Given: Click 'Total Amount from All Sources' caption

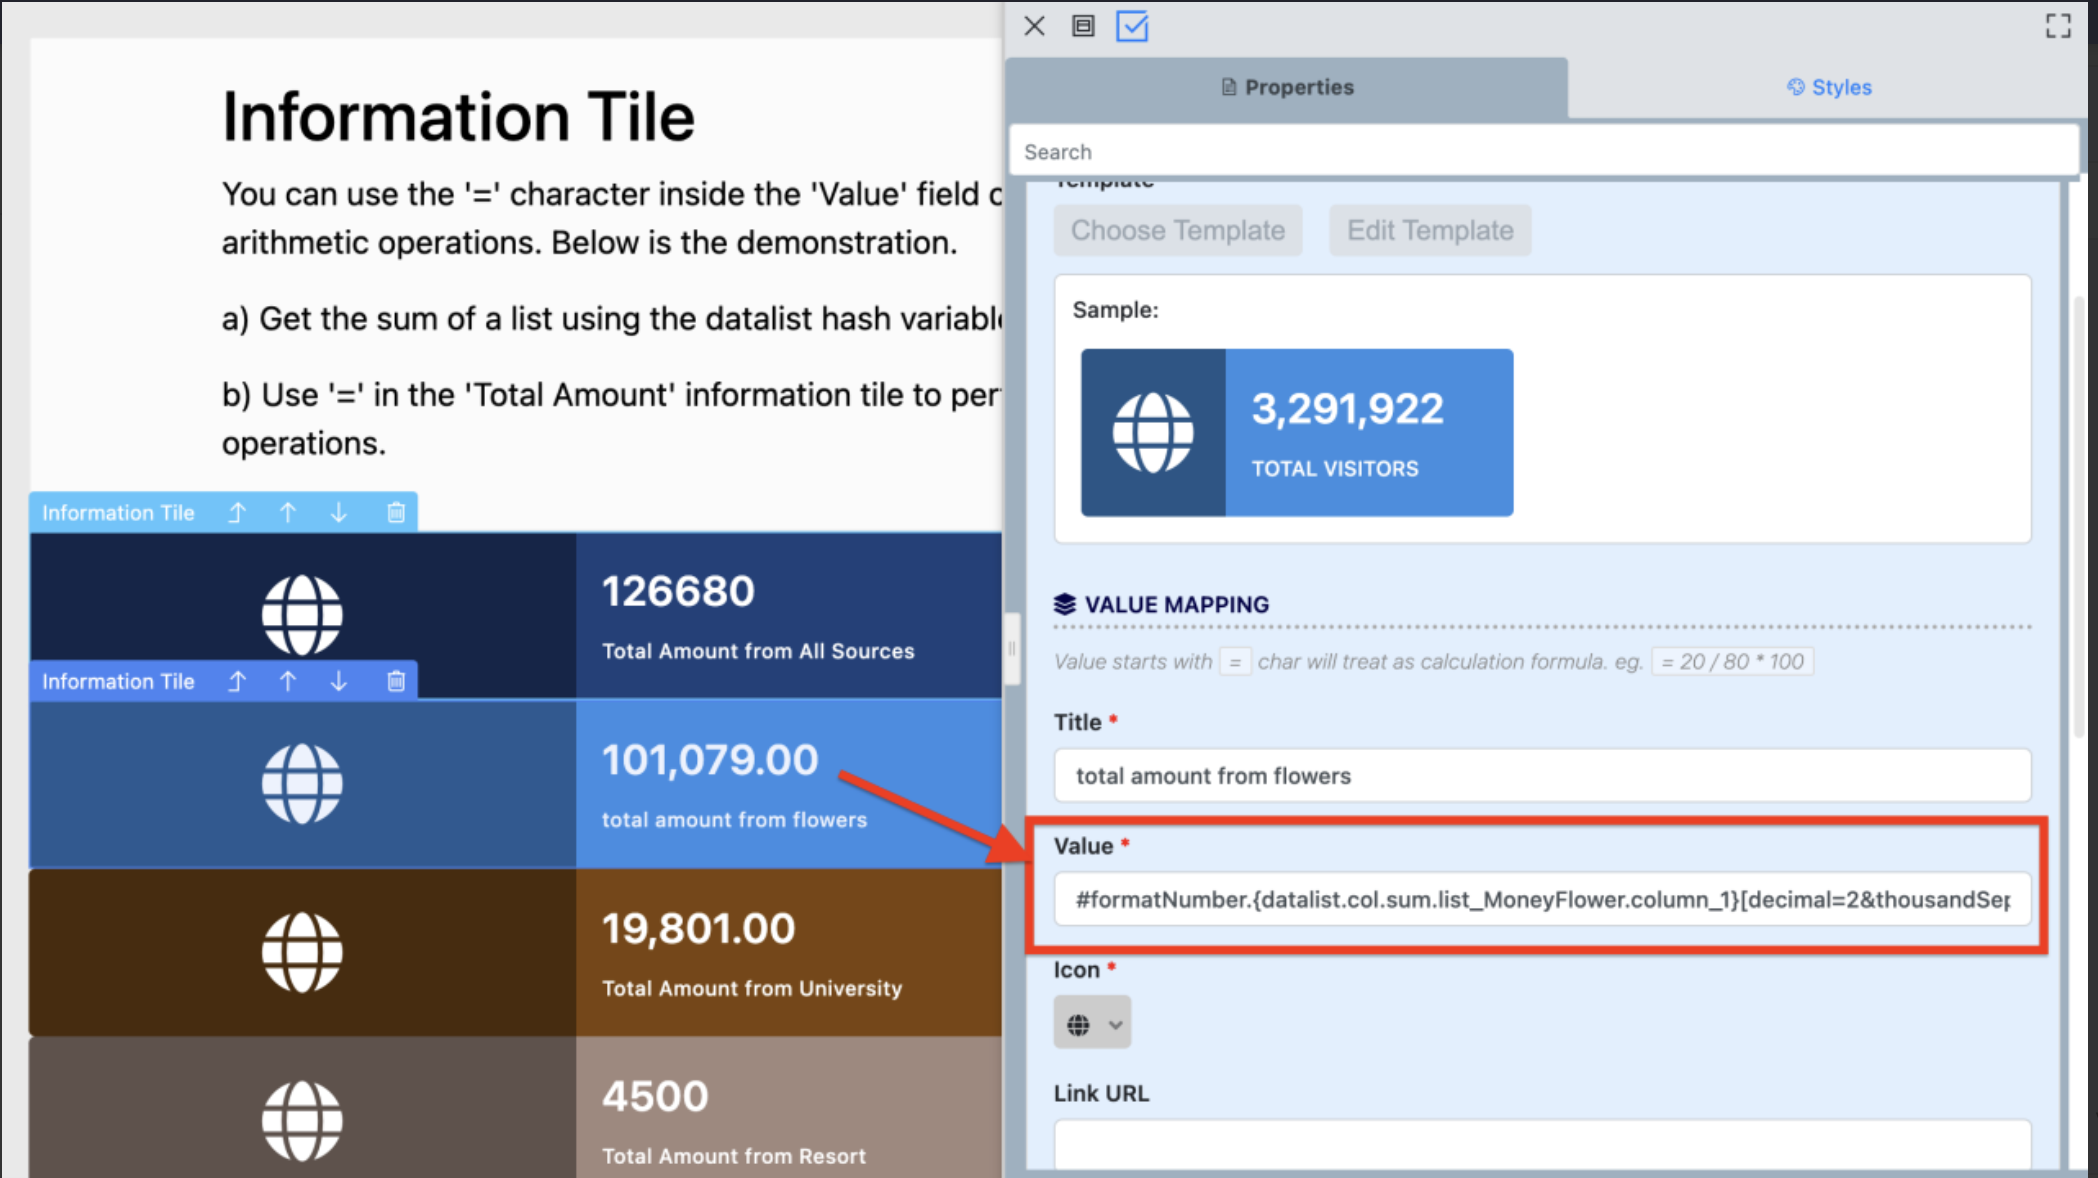Looking at the screenshot, I should click(758, 651).
